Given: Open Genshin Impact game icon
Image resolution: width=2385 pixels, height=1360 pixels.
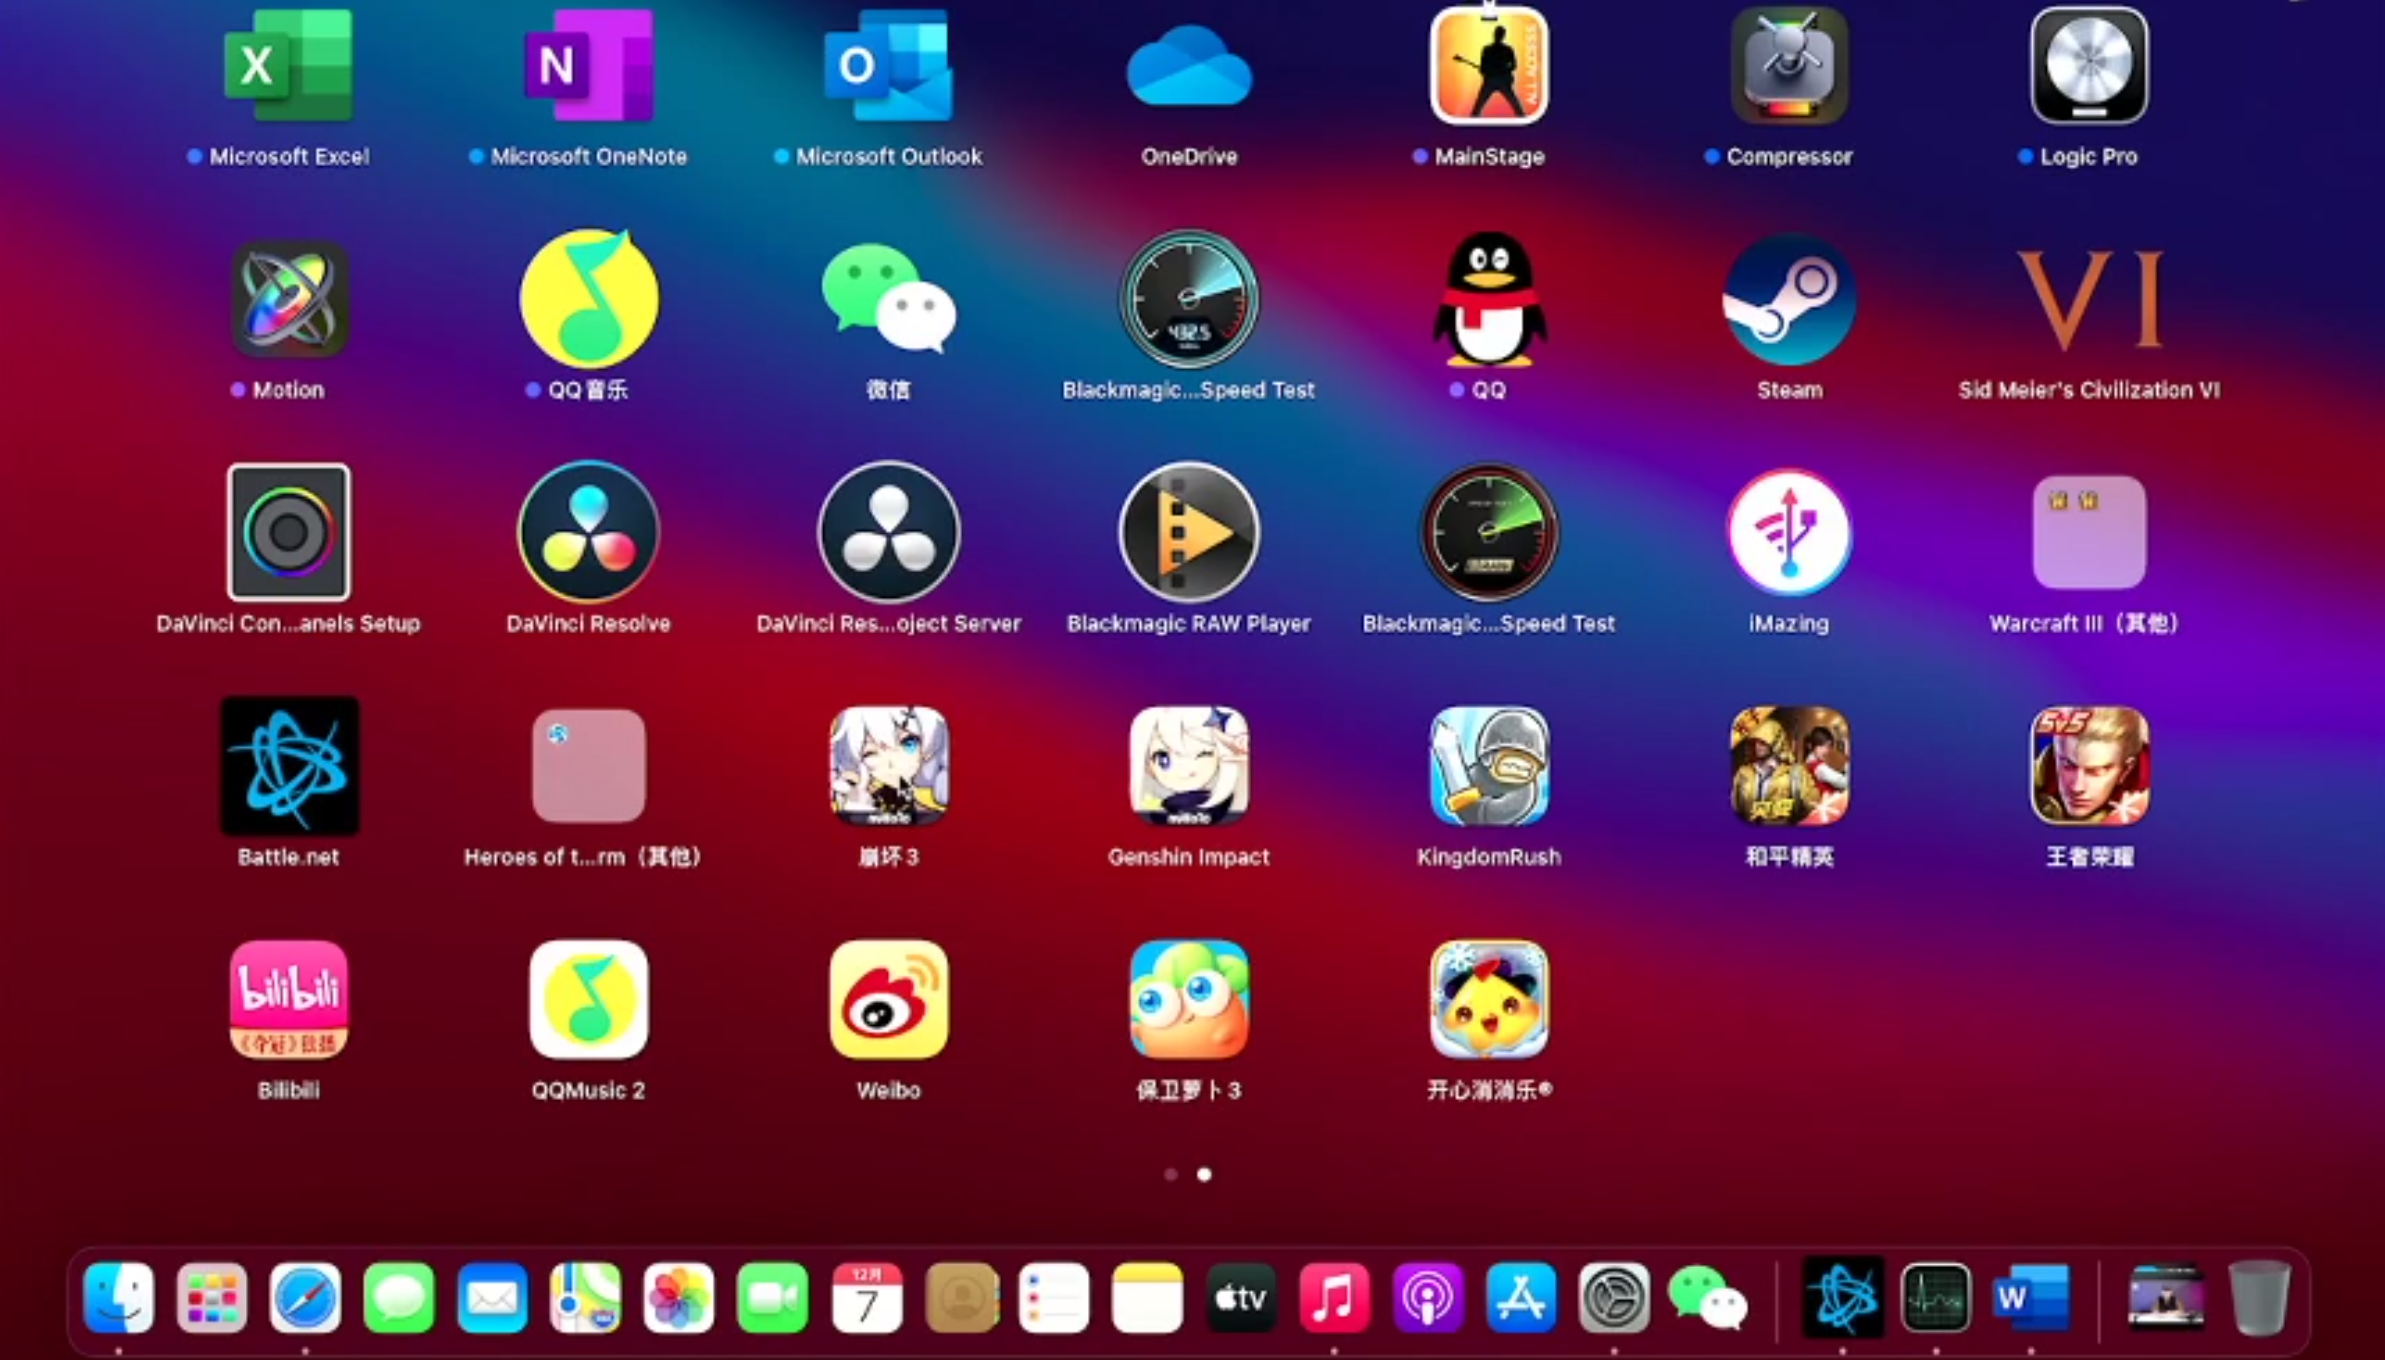Looking at the screenshot, I should pyautogui.click(x=1188, y=766).
